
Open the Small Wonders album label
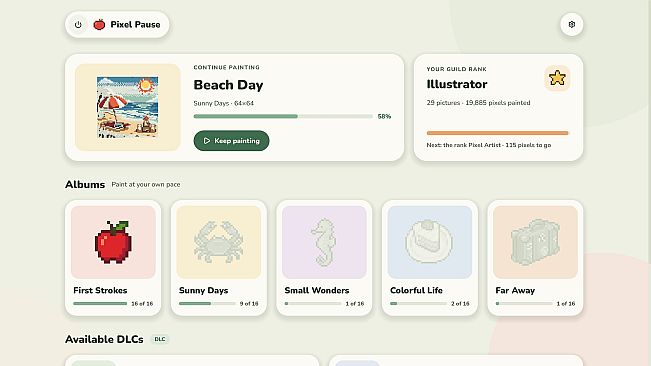[317, 290]
